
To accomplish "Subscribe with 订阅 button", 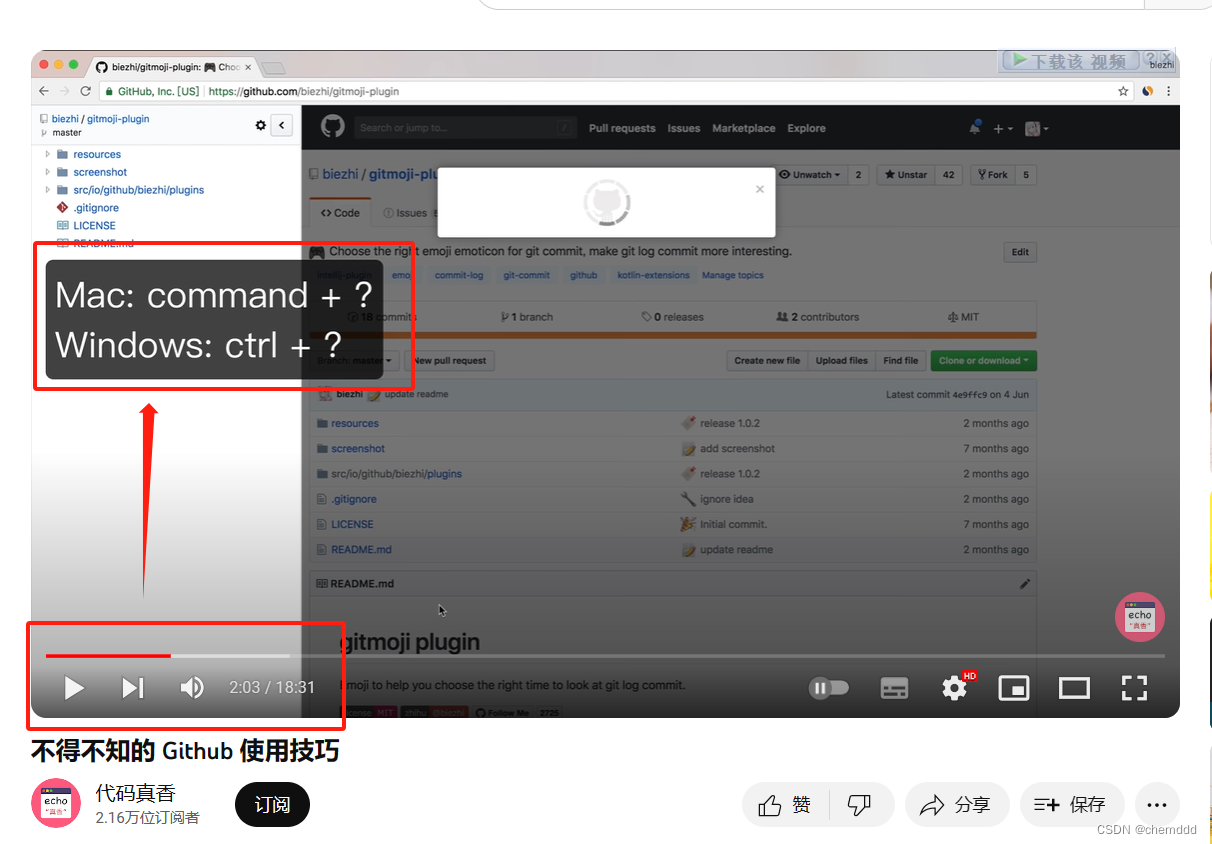I will click(272, 805).
